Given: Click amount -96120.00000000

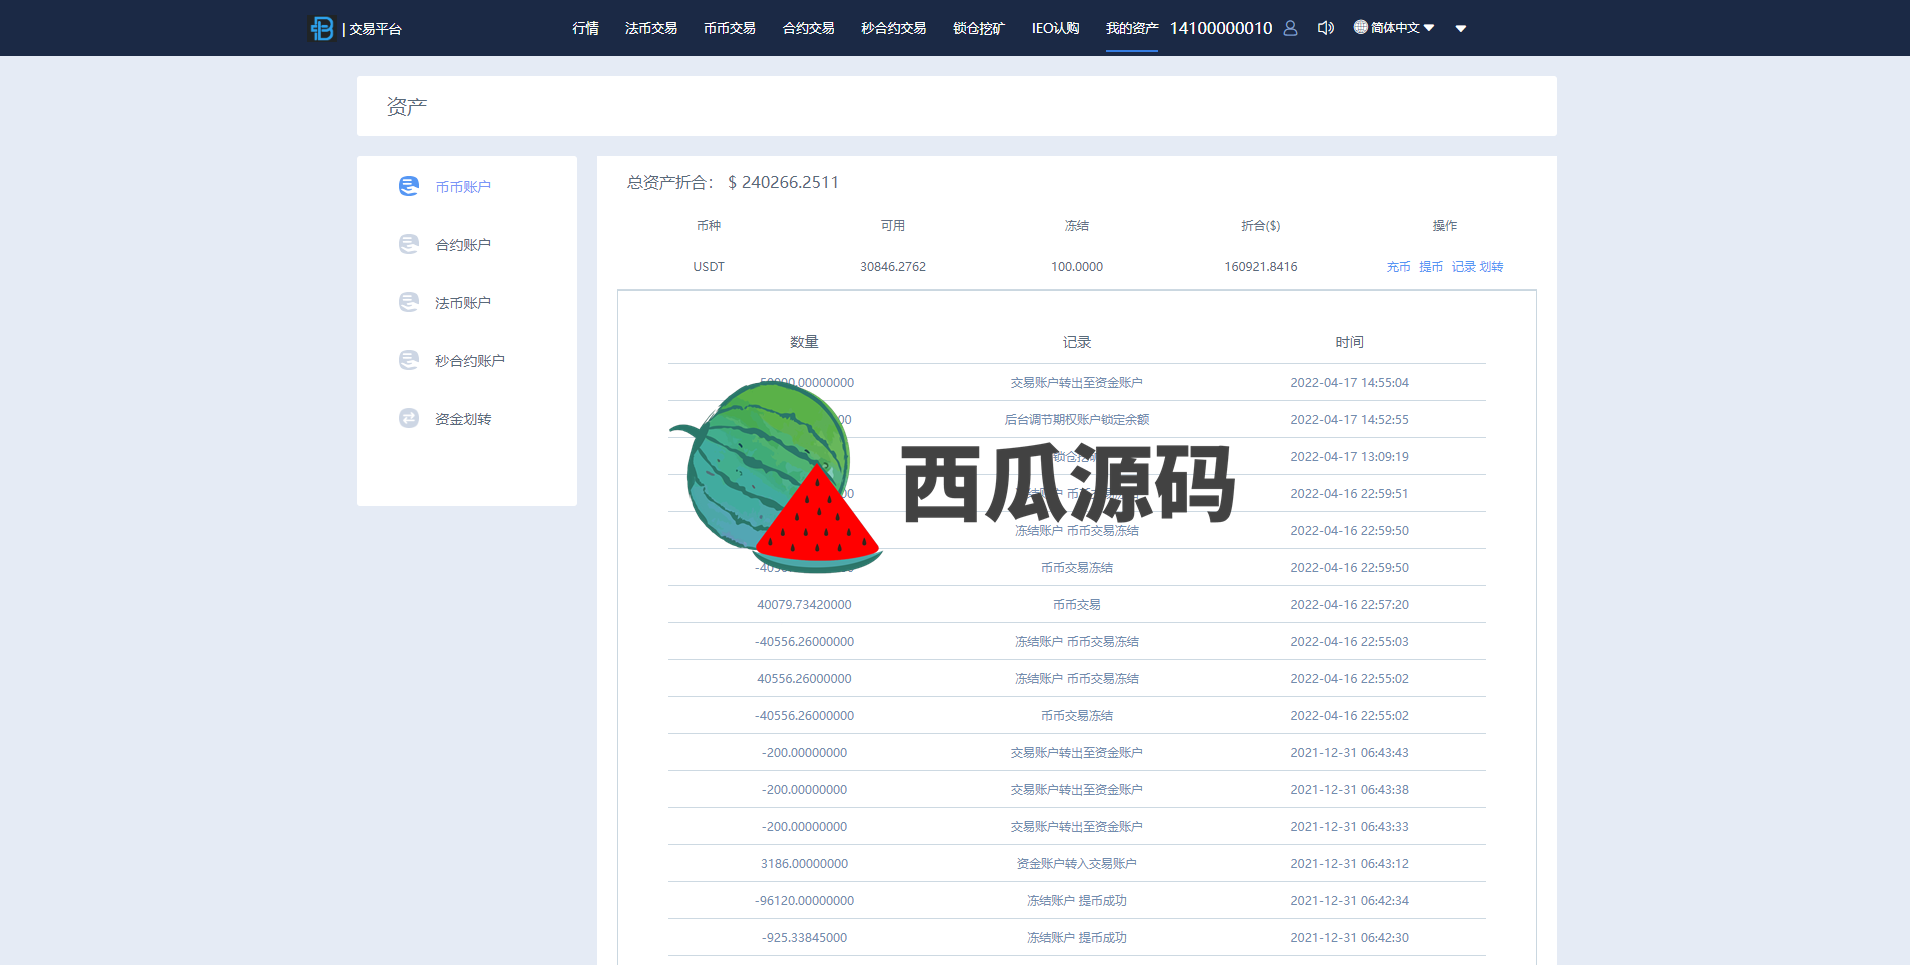Looking at the screenshot, I should [804, 901].
